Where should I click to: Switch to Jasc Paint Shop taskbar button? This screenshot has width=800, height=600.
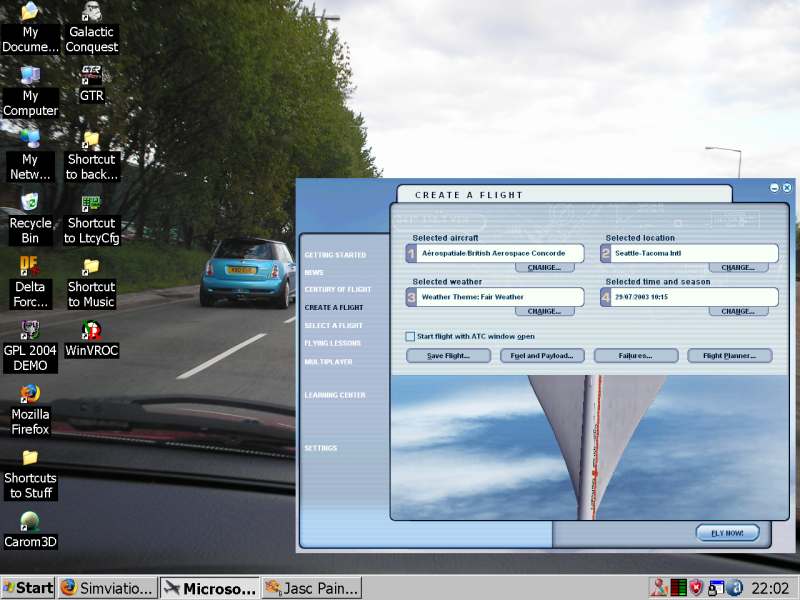(312, 588)
